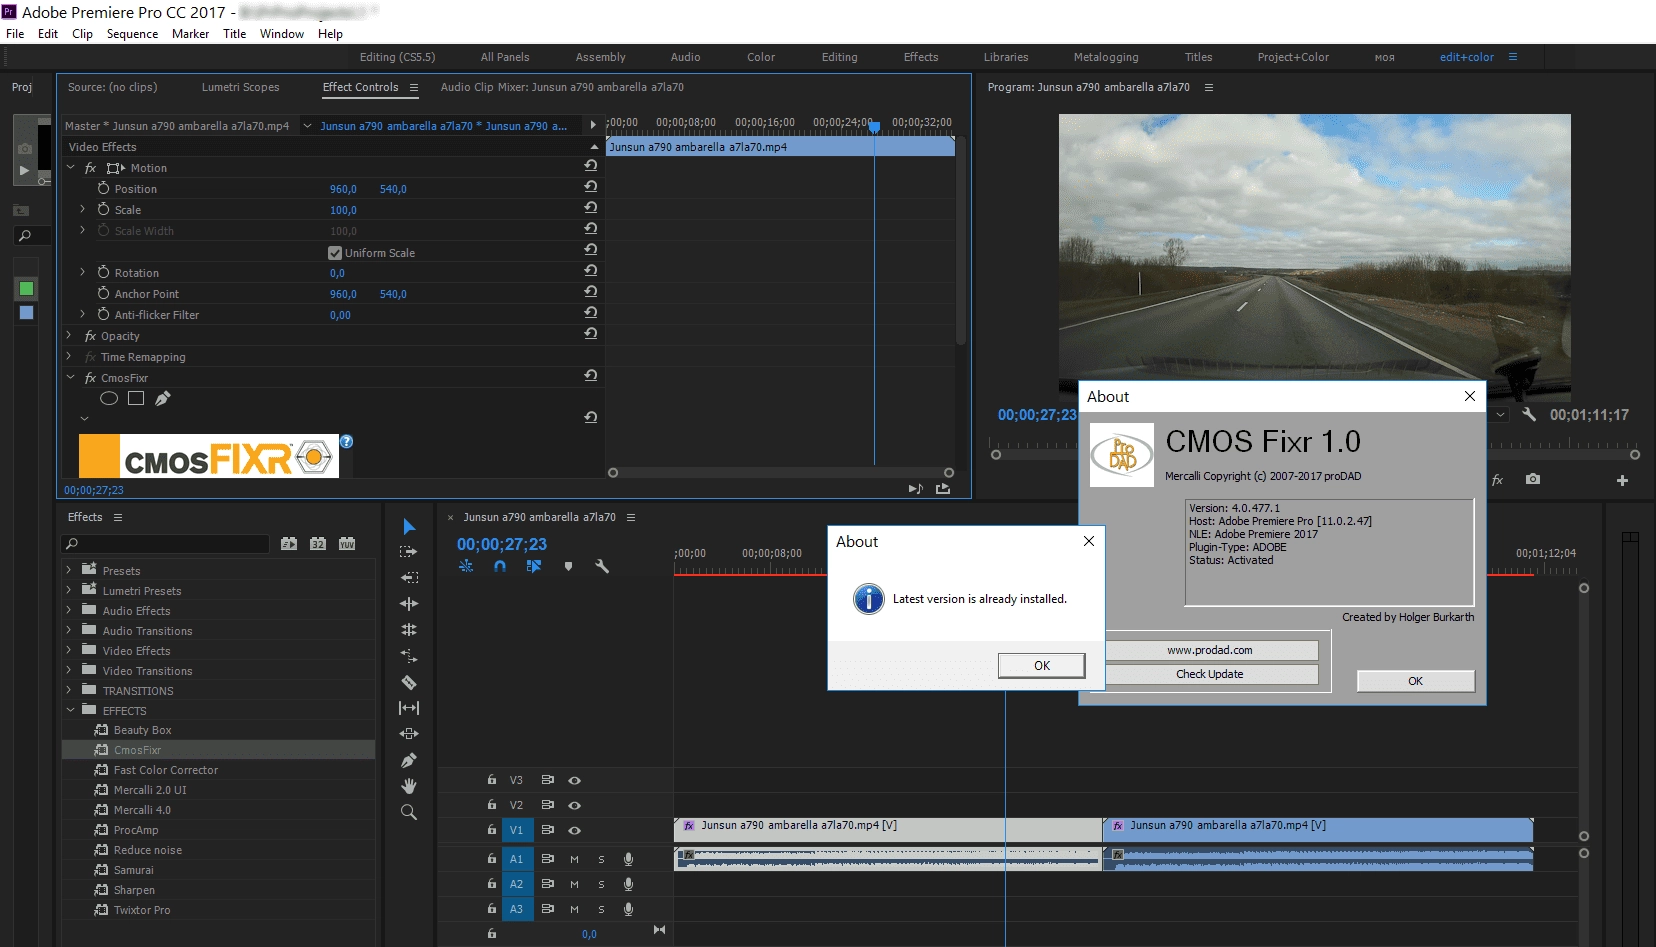This screenshot has width=1656, height=947.
Task: Click the Effect Controls timeline playhead
Action: 874,127
